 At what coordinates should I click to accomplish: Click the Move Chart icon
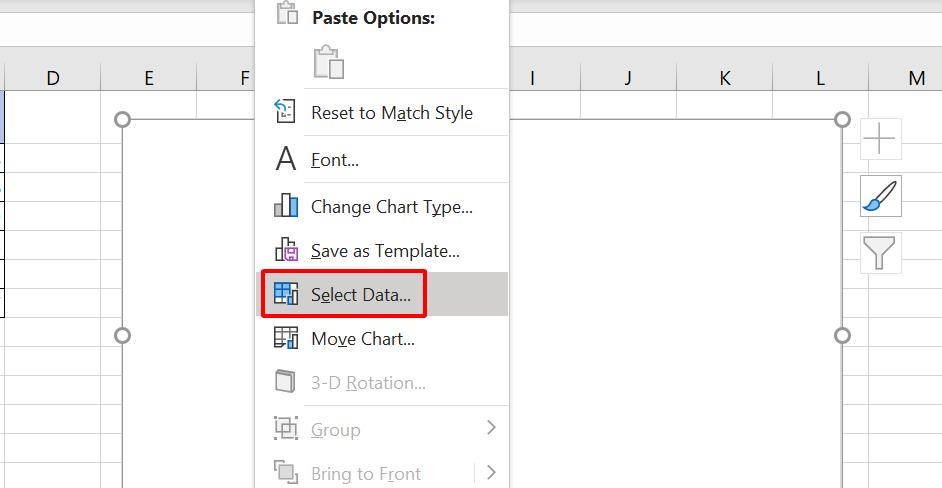pos(286,338)
